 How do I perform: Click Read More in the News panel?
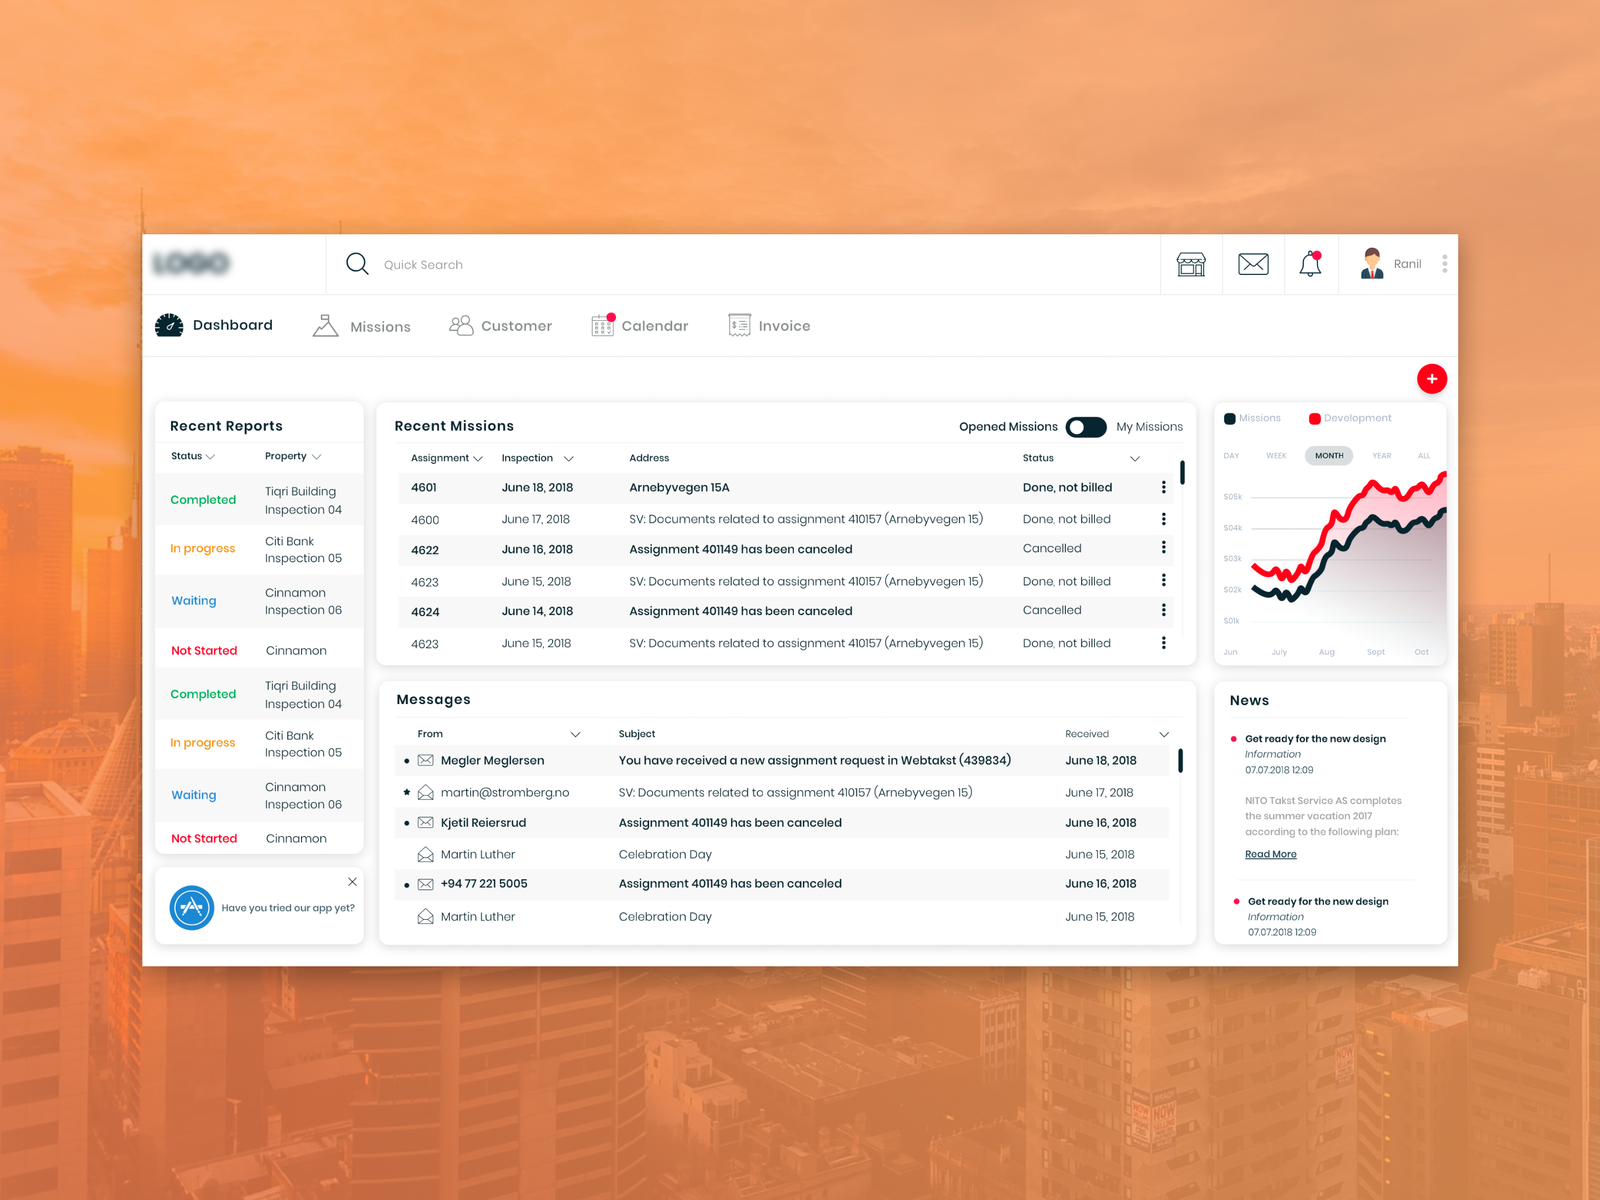tap(1270, 853)
